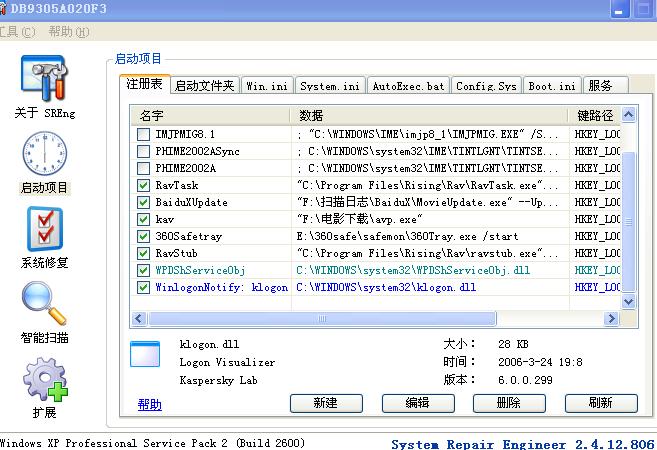
Task: Click the vertical scrollbar up arrow
Action: [x=629, y=114]
